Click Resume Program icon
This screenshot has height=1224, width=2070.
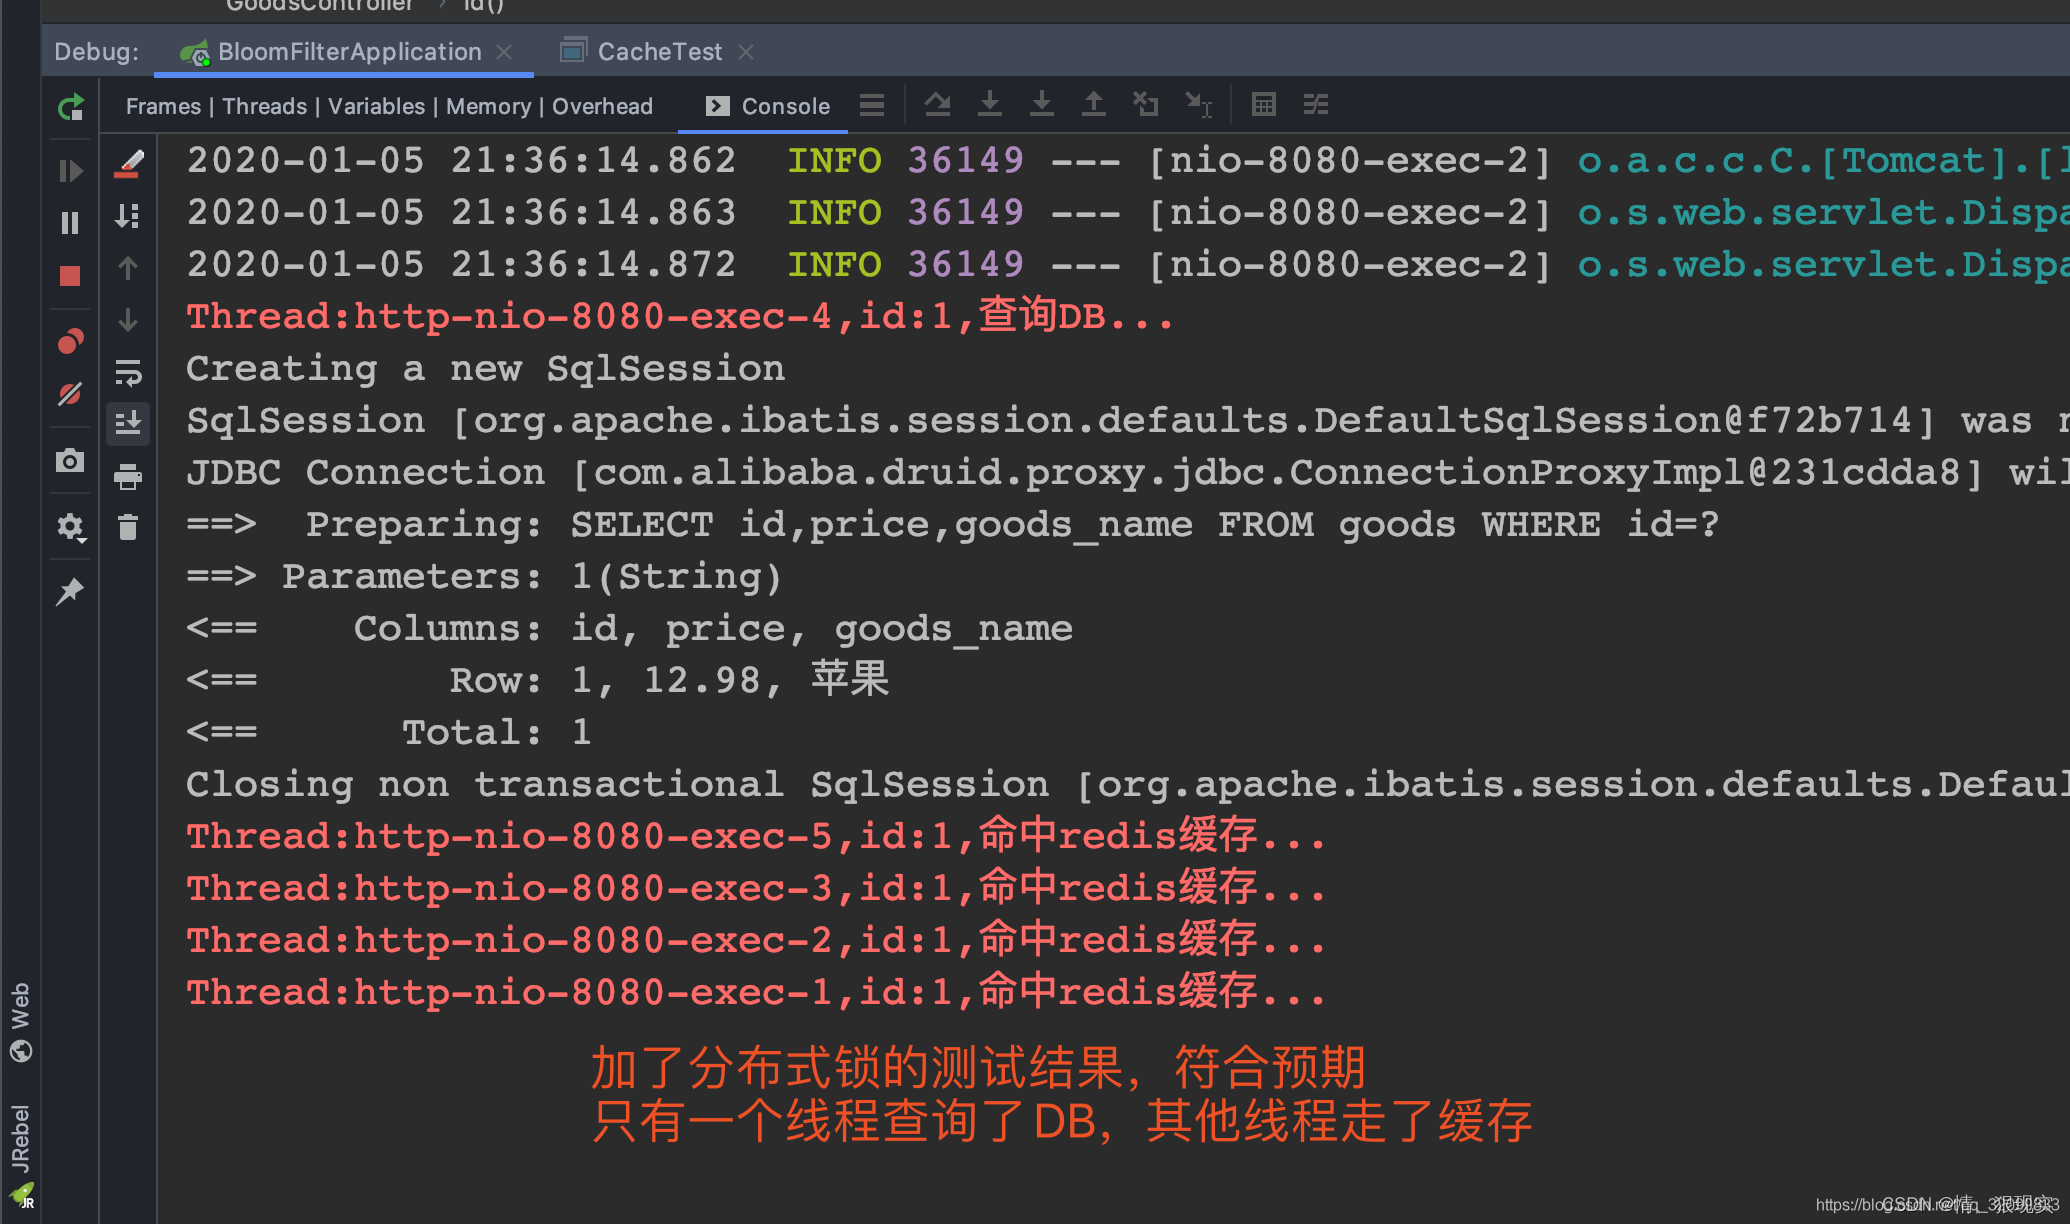click(70, 171)
